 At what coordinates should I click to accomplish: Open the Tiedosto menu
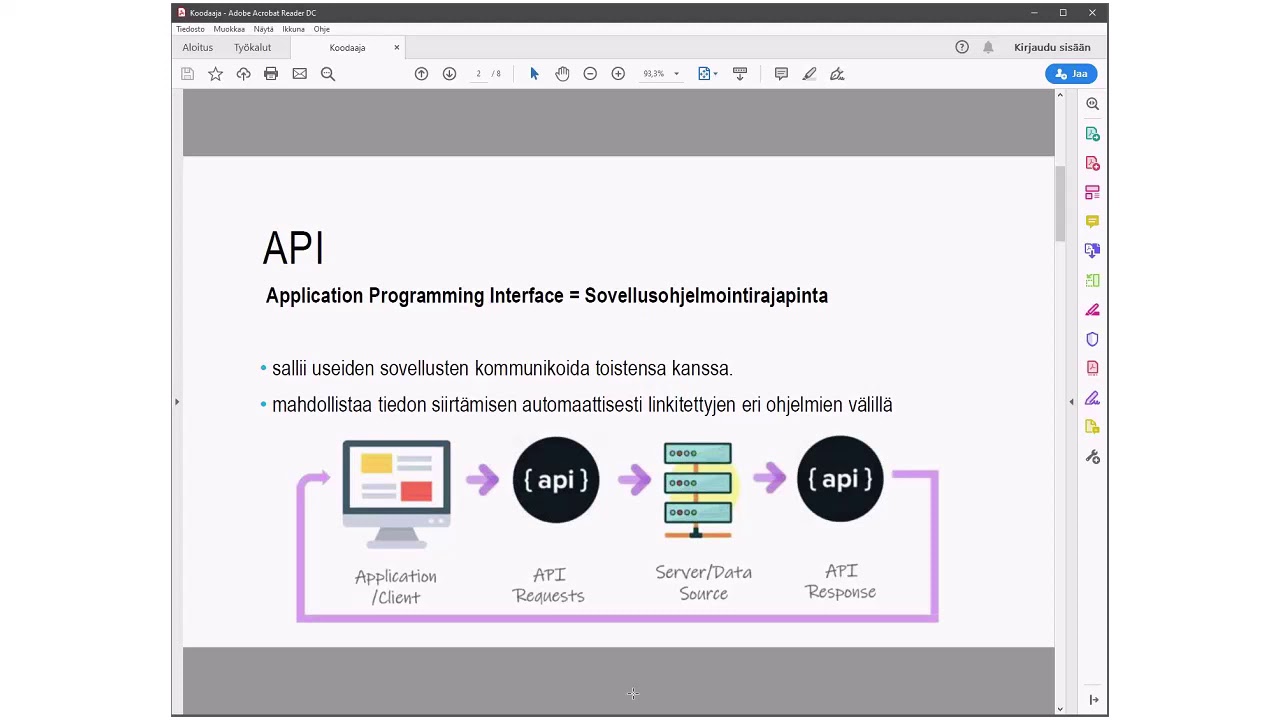coord(190,29)
